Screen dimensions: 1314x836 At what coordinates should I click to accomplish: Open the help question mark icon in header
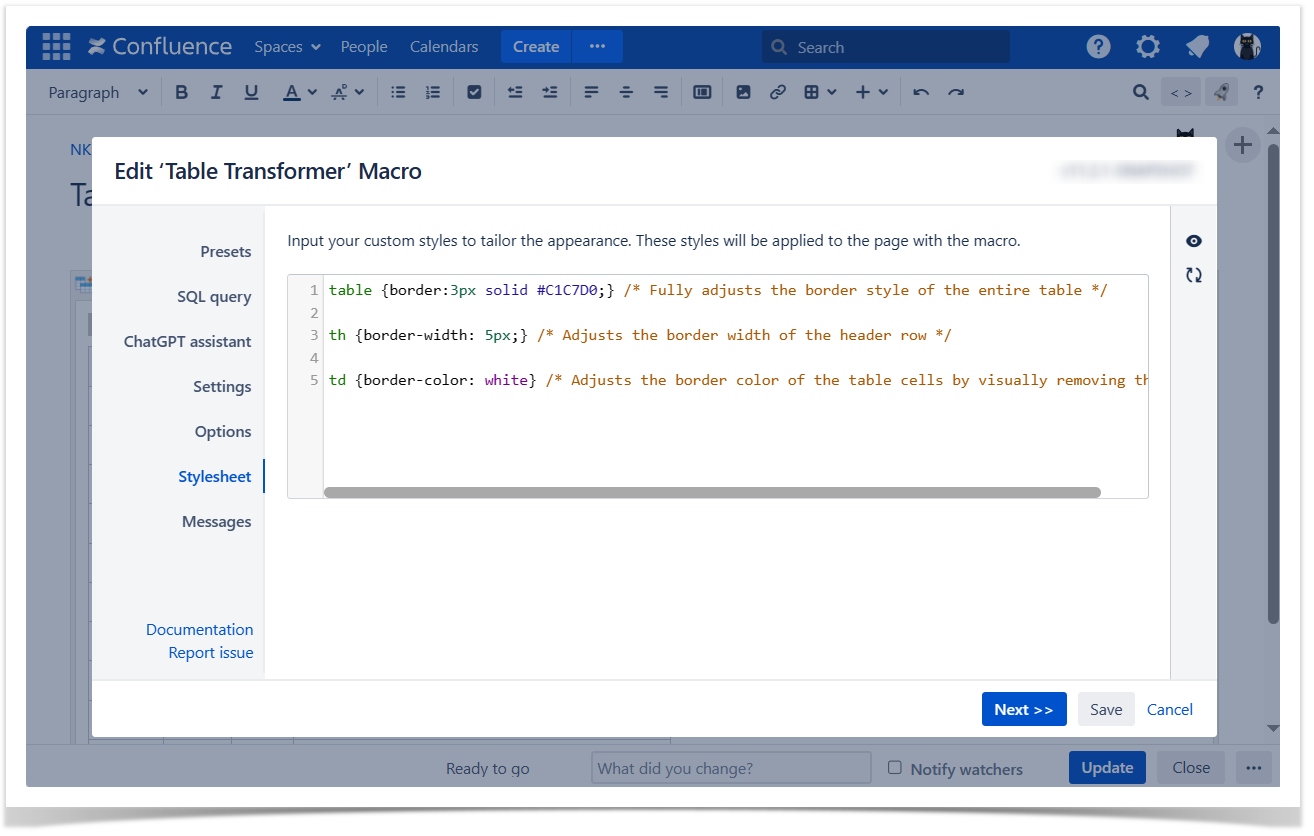click(1098, 47)
